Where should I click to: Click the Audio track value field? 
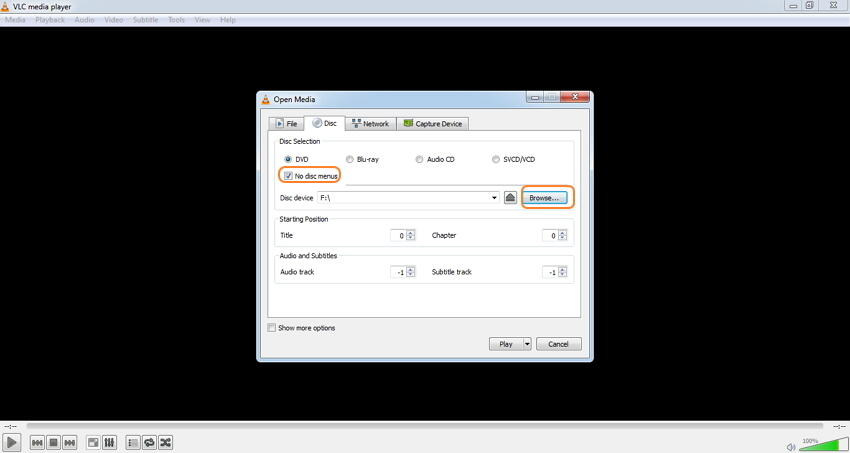pyautogui.click(x=398, y=272)
